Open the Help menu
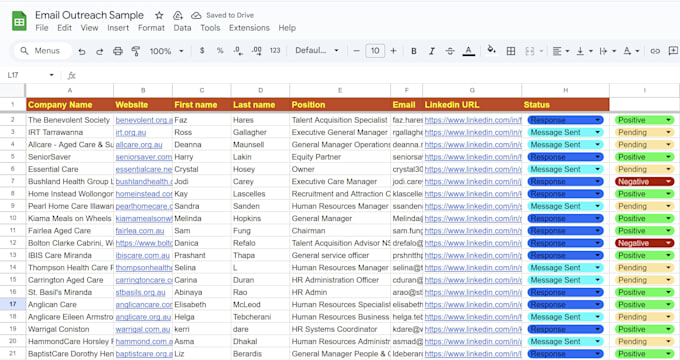The height and width of the screenshot is (360, 680). coord(287,28)
